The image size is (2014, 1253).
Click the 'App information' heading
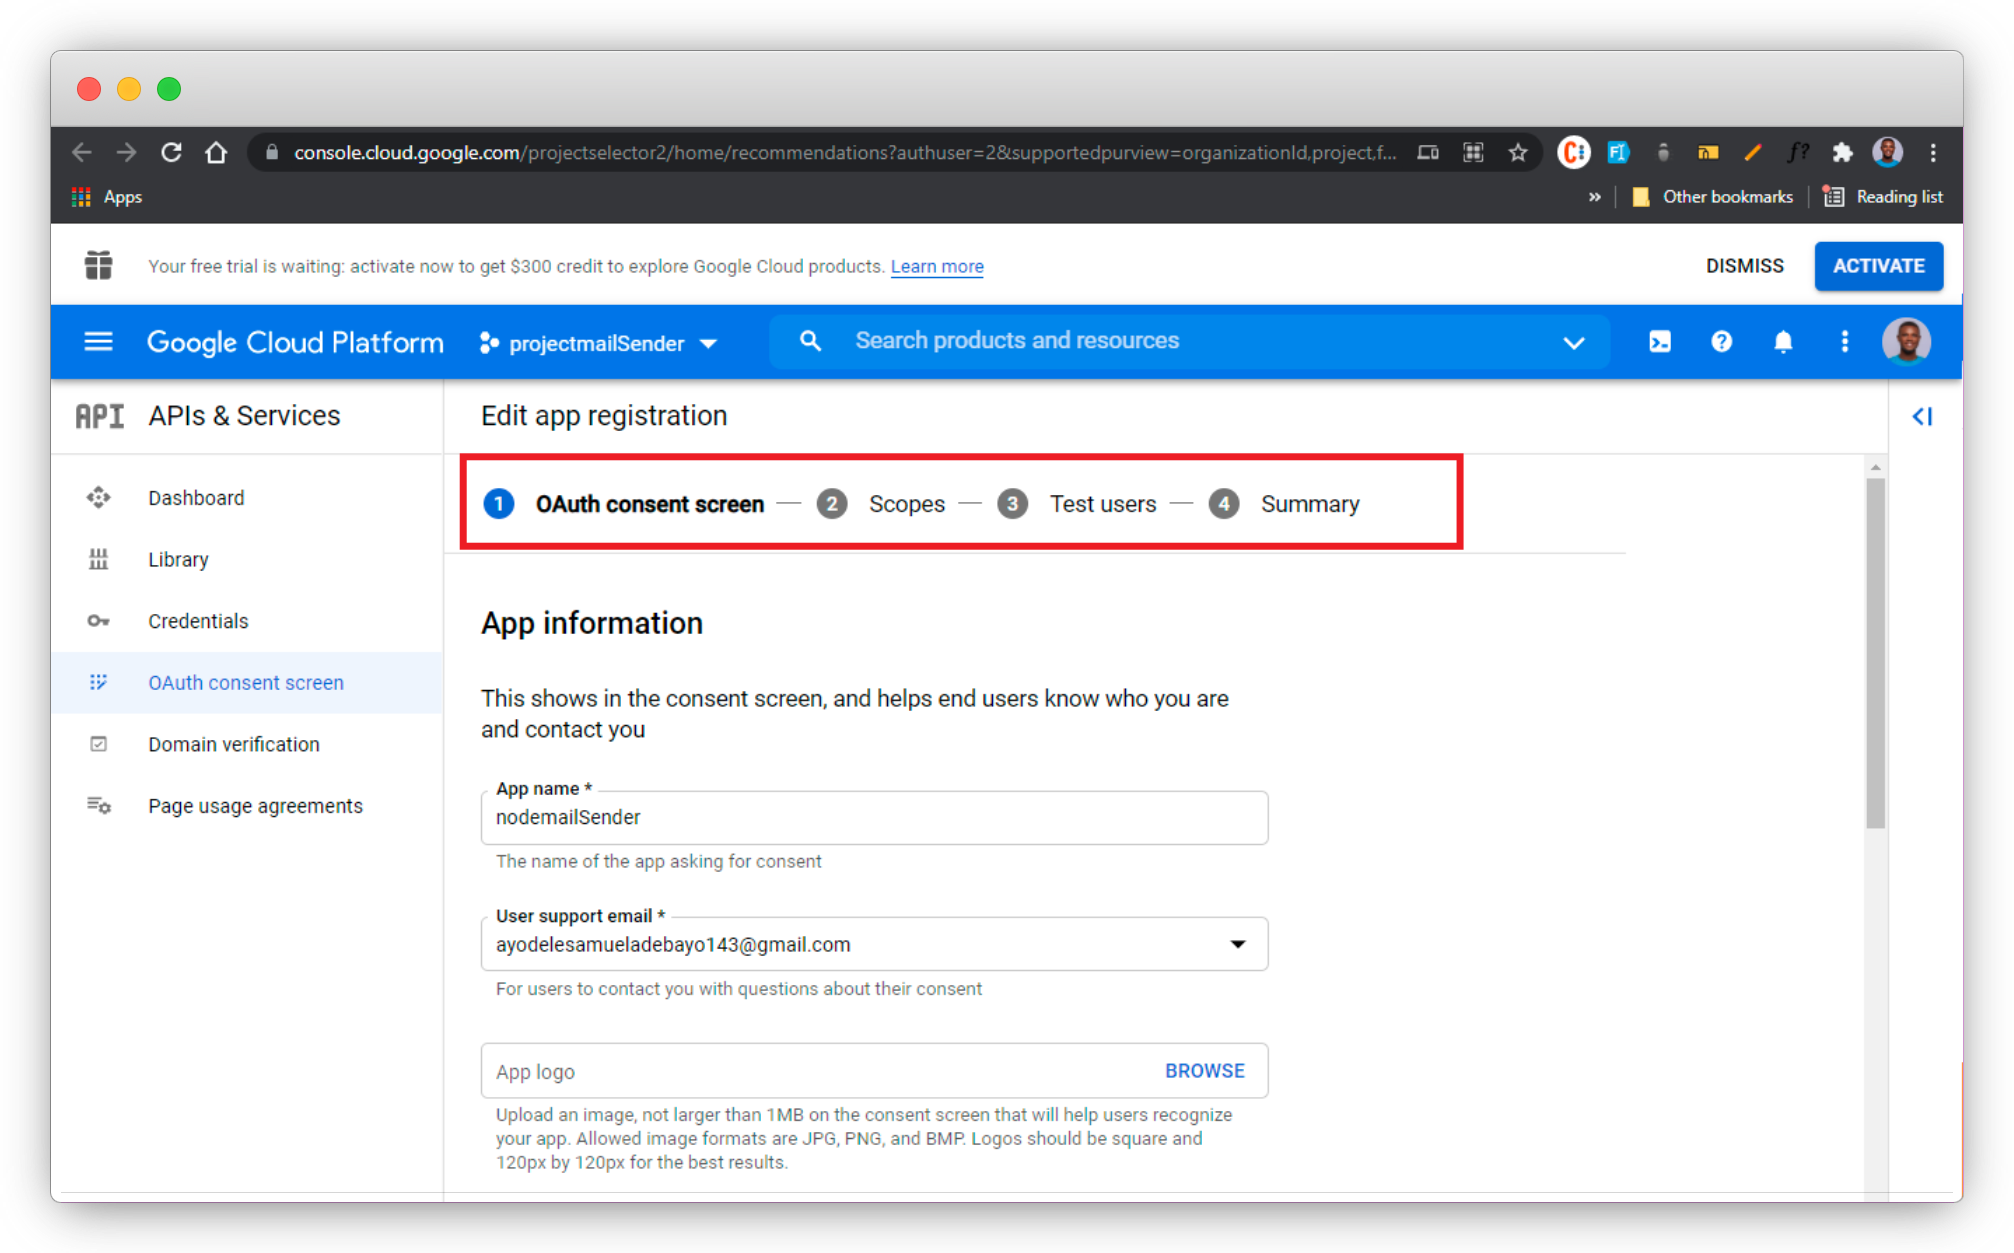[x=592, y=623]
